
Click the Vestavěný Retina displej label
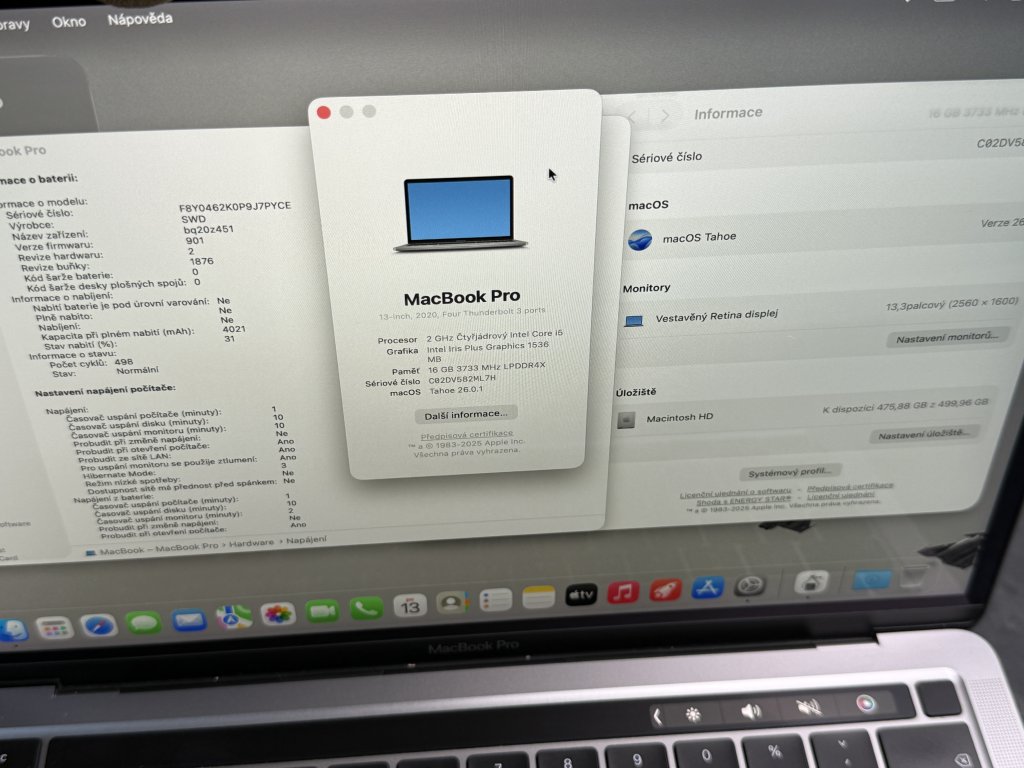tap(716, 316)
